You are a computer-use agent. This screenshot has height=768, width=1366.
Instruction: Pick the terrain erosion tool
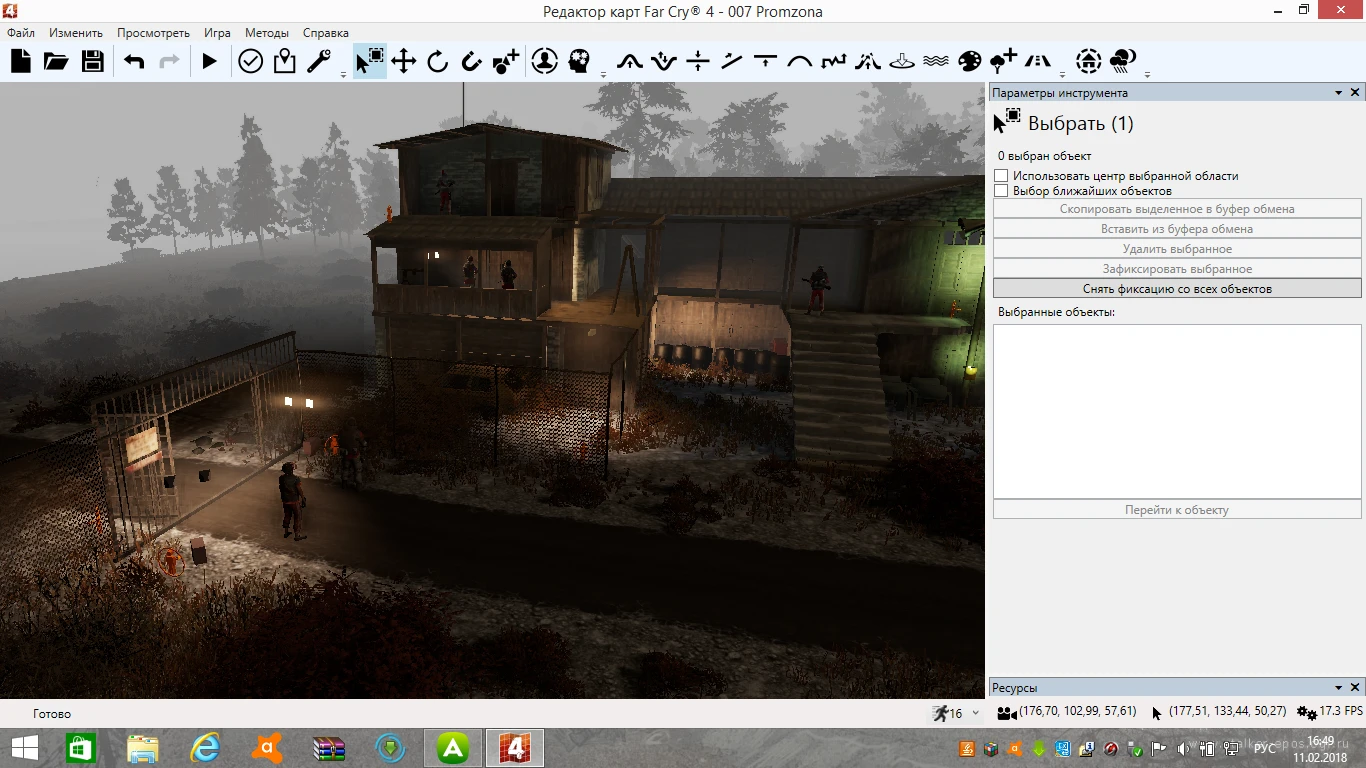click(868, 62)
